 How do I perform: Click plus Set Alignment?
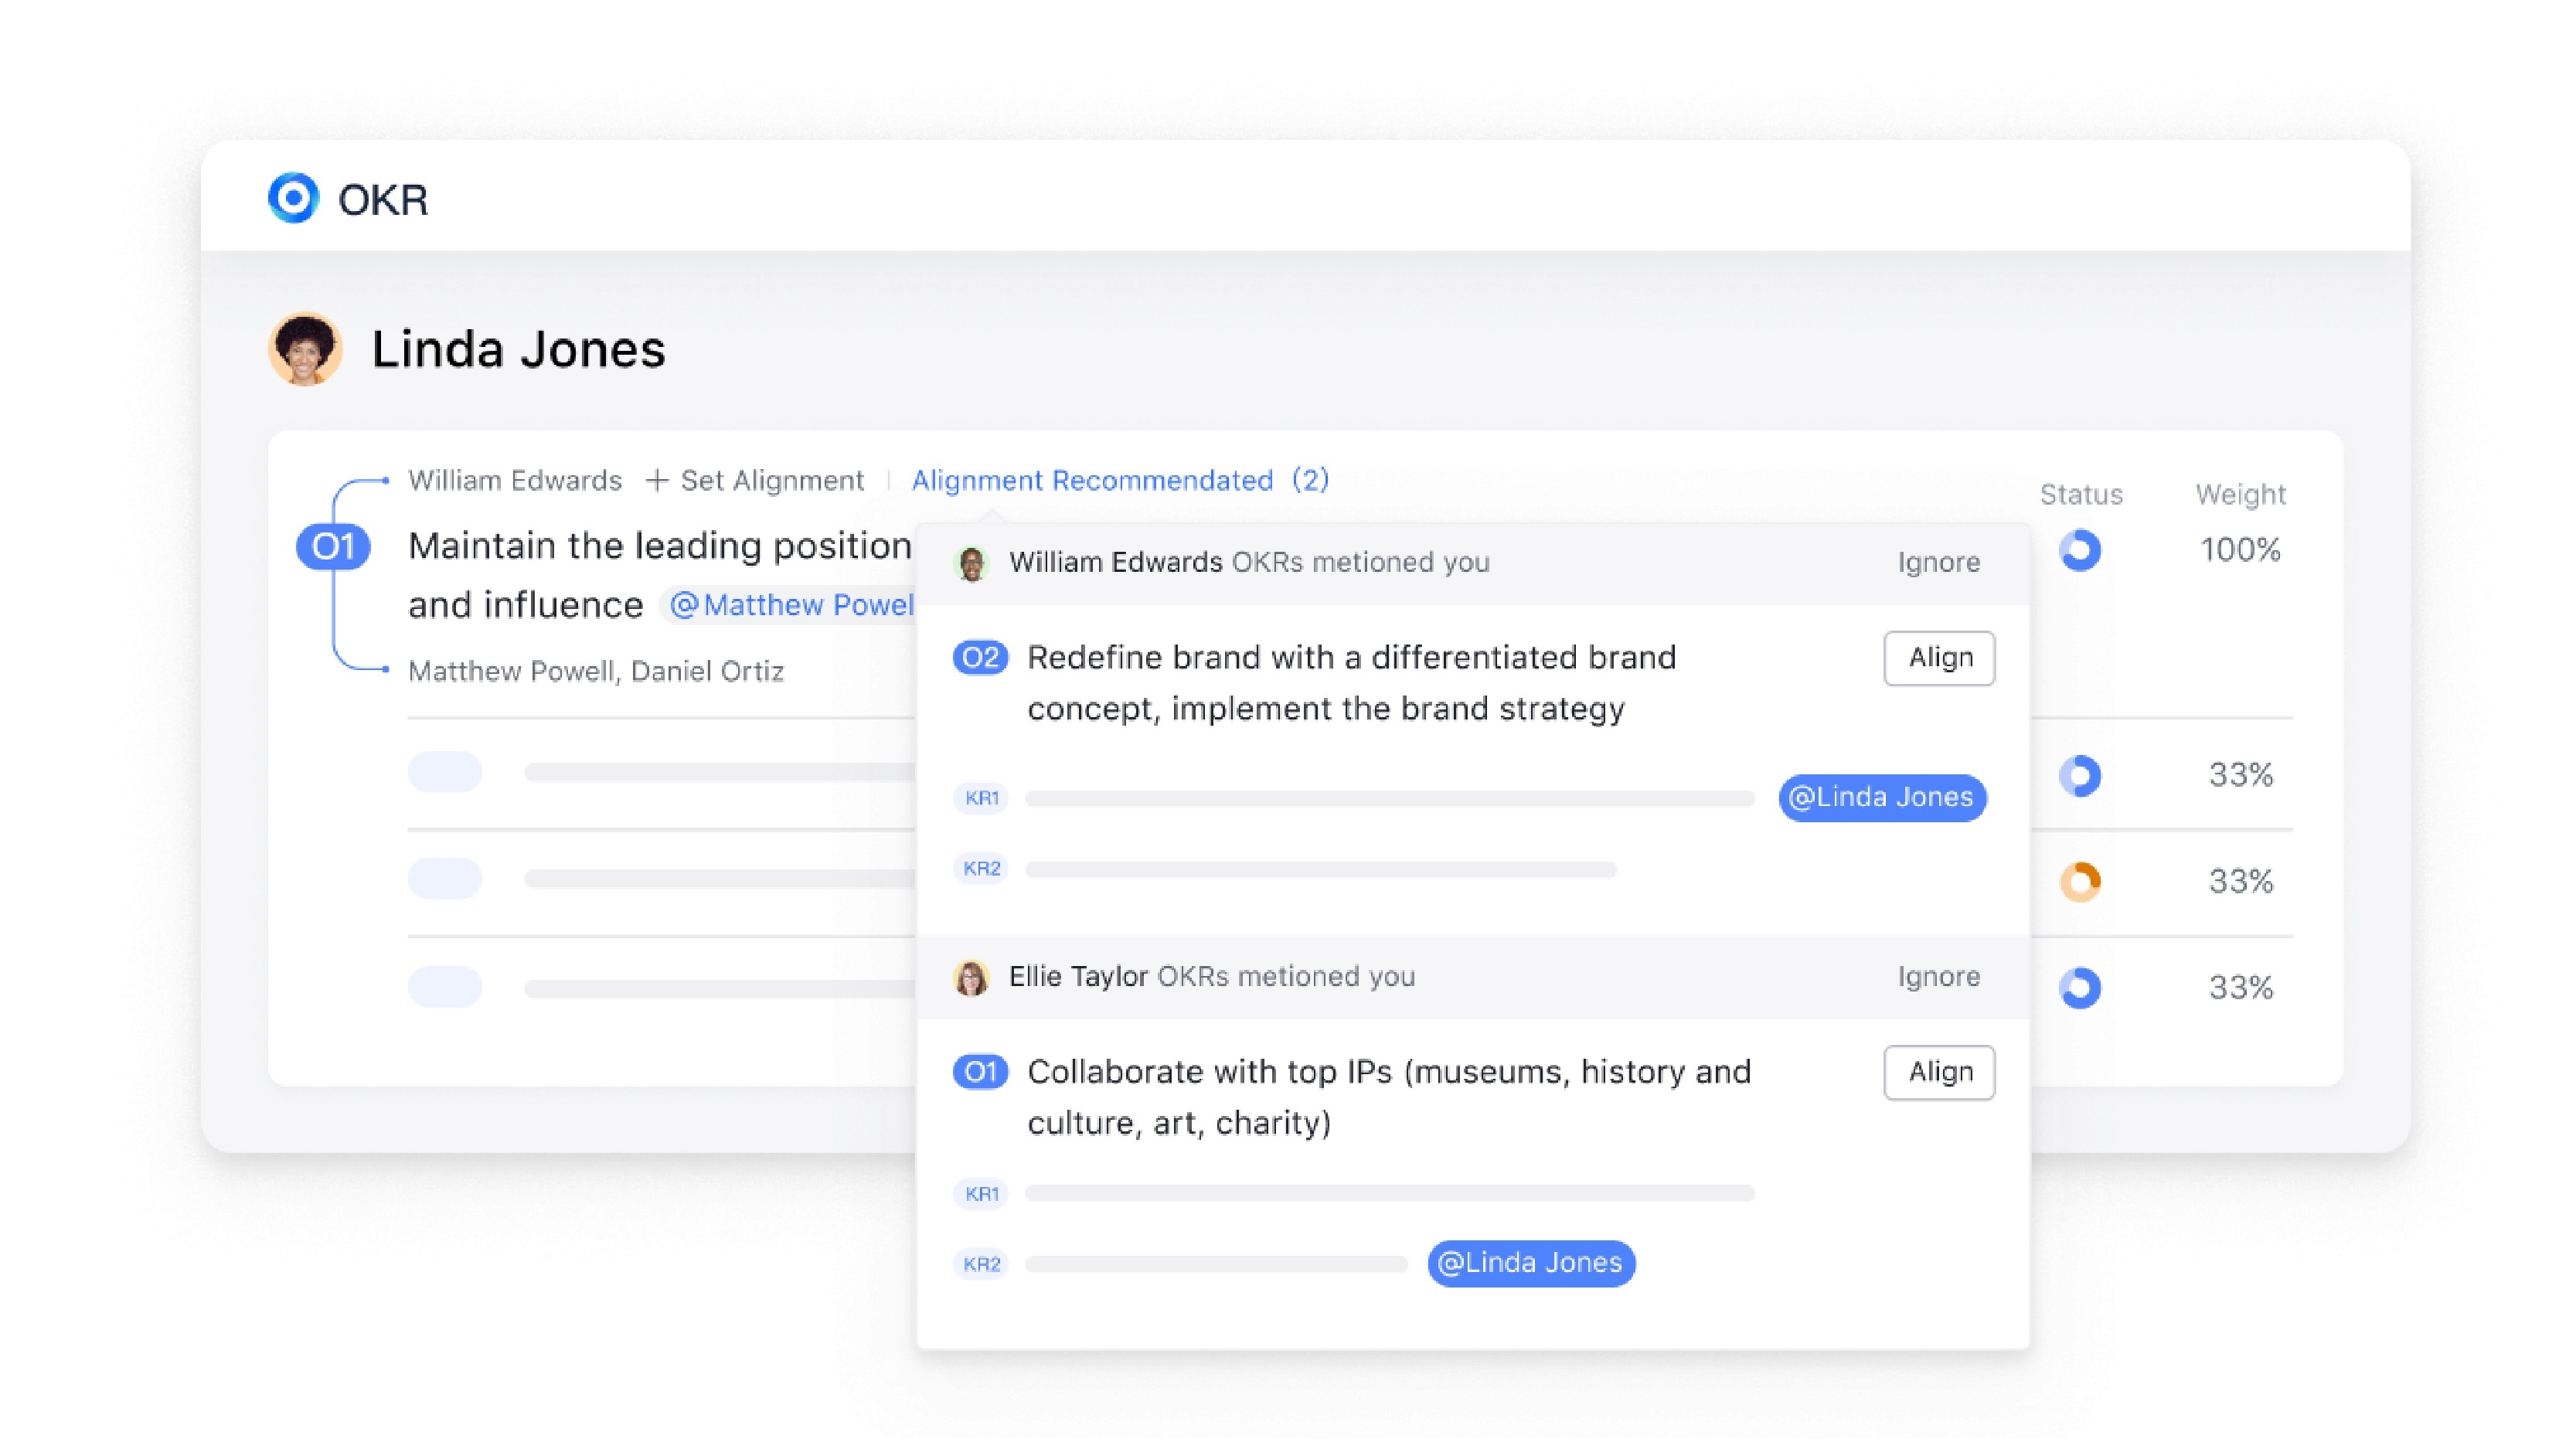click(755, 481)
